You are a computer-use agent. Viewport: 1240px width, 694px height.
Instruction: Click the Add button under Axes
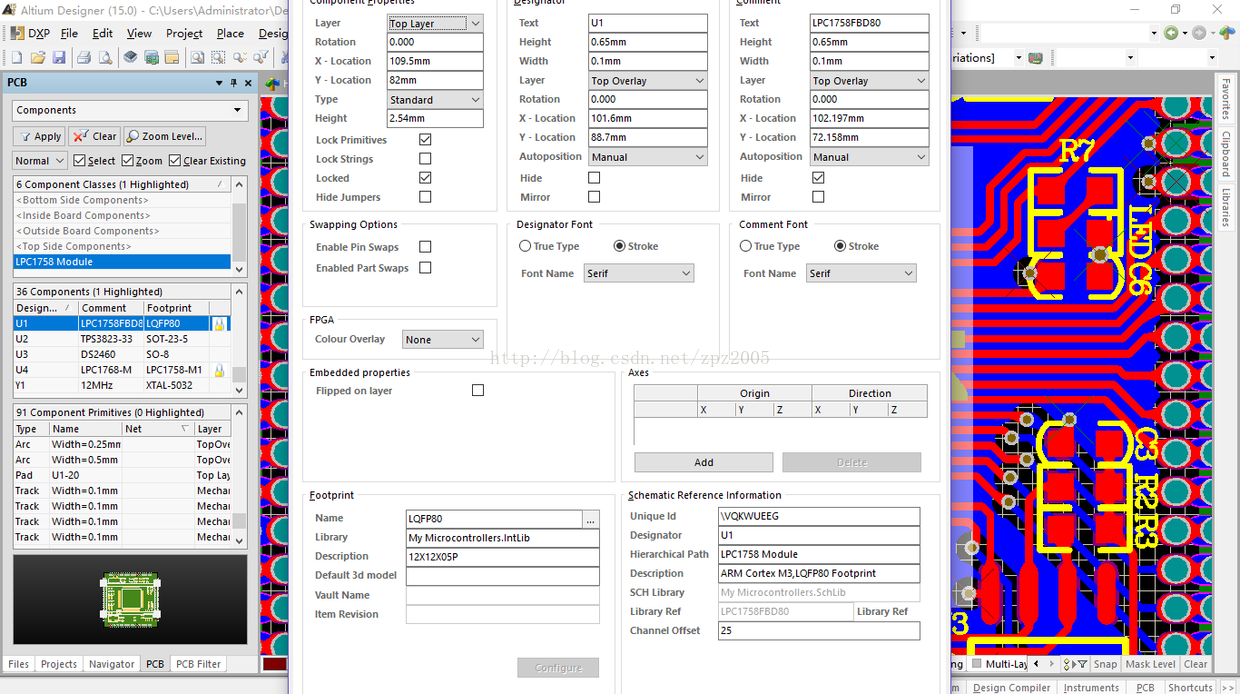tap(704, 462)
